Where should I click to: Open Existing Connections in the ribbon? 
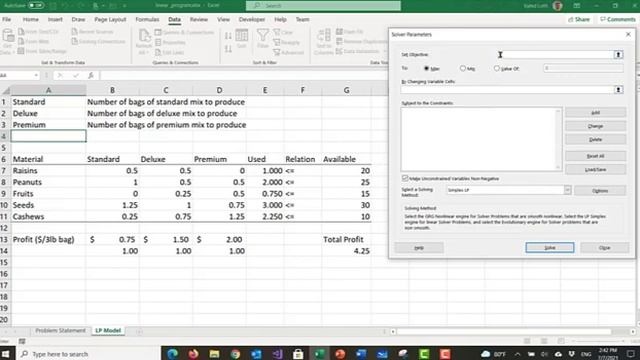coord(98,41)
